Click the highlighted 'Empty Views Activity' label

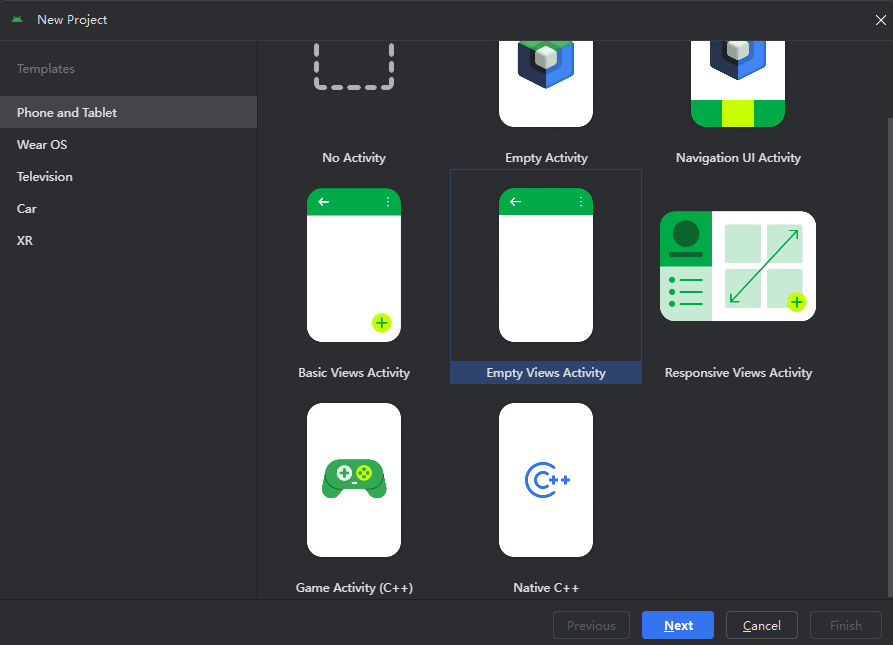(546, 373)
